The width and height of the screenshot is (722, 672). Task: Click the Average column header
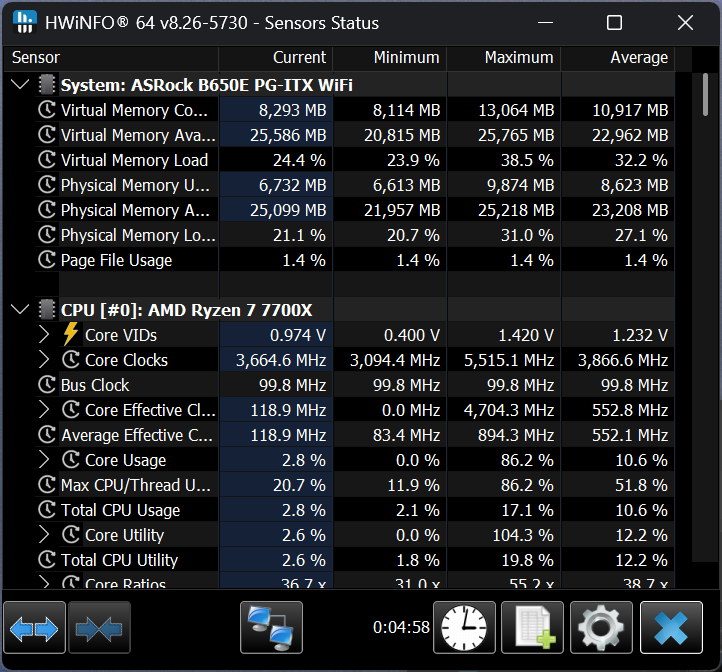pyautogui.click(x=618, y=58)
